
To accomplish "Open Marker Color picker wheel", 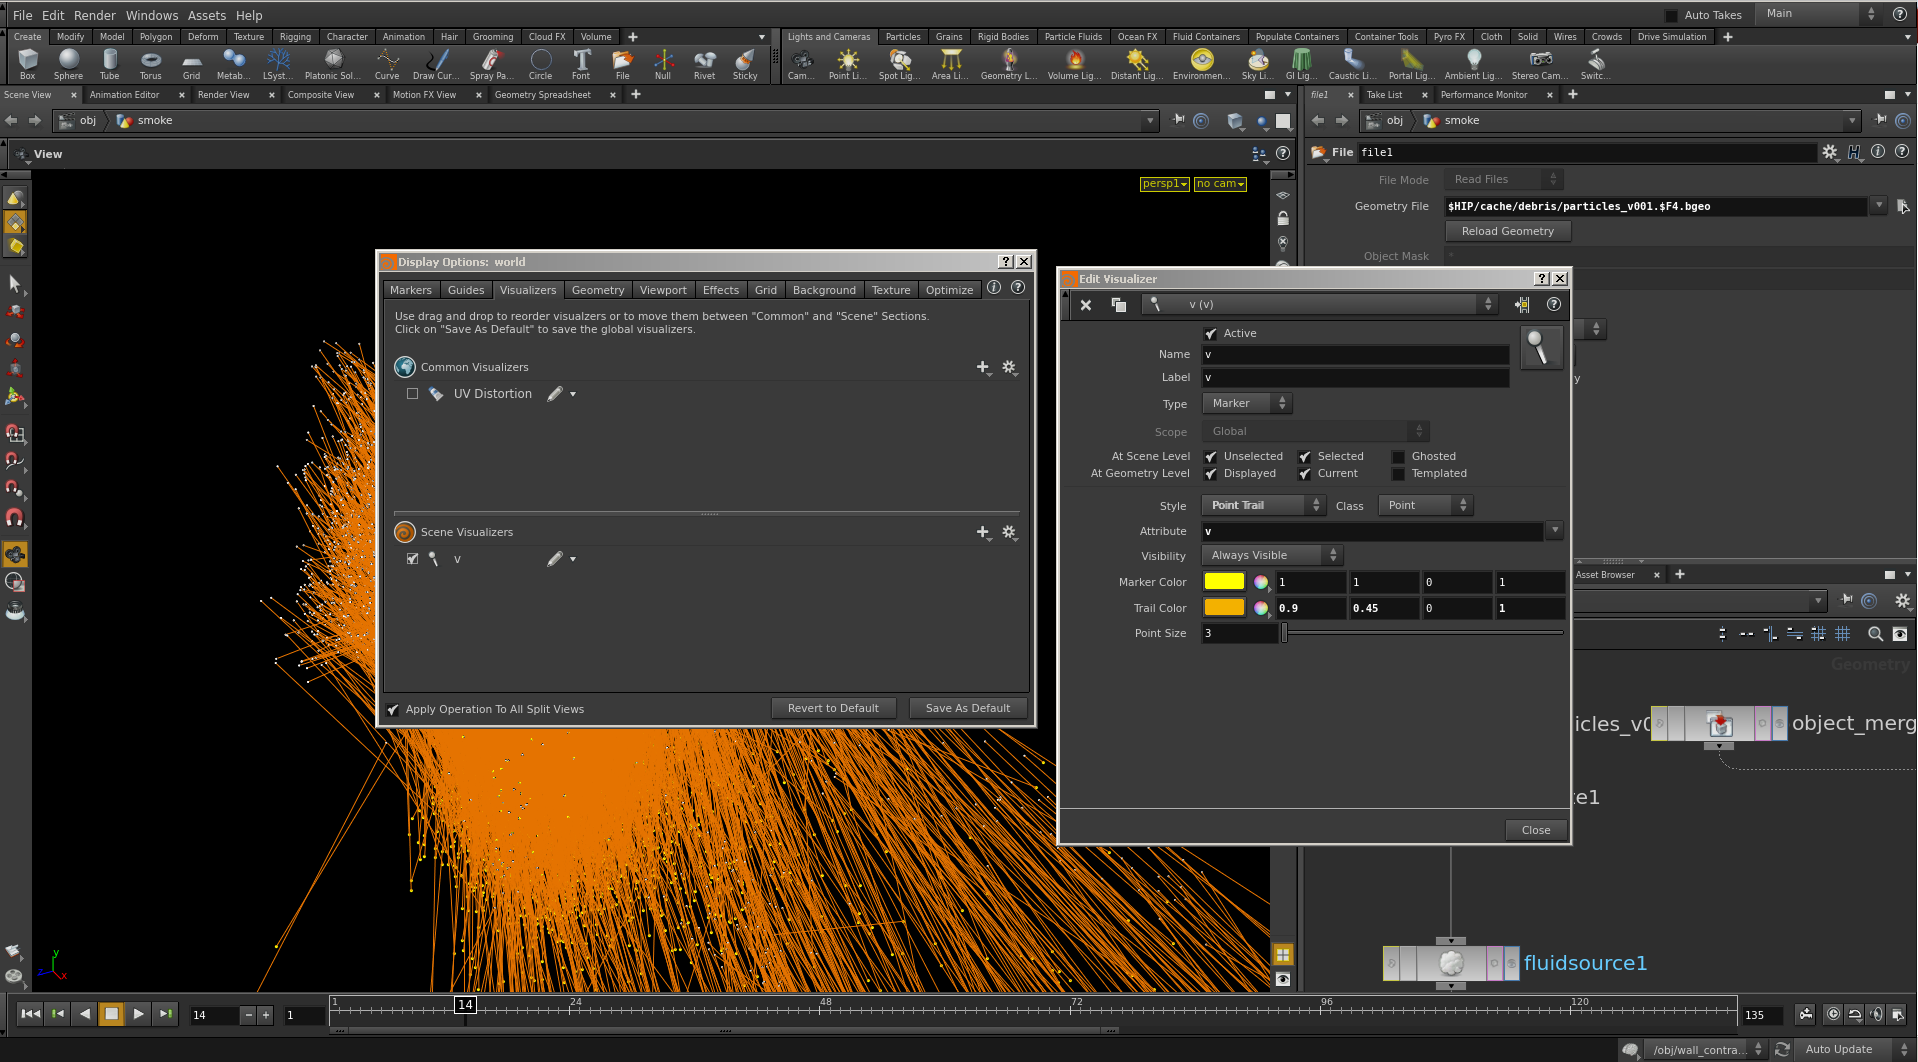I will click(1261, 582).
